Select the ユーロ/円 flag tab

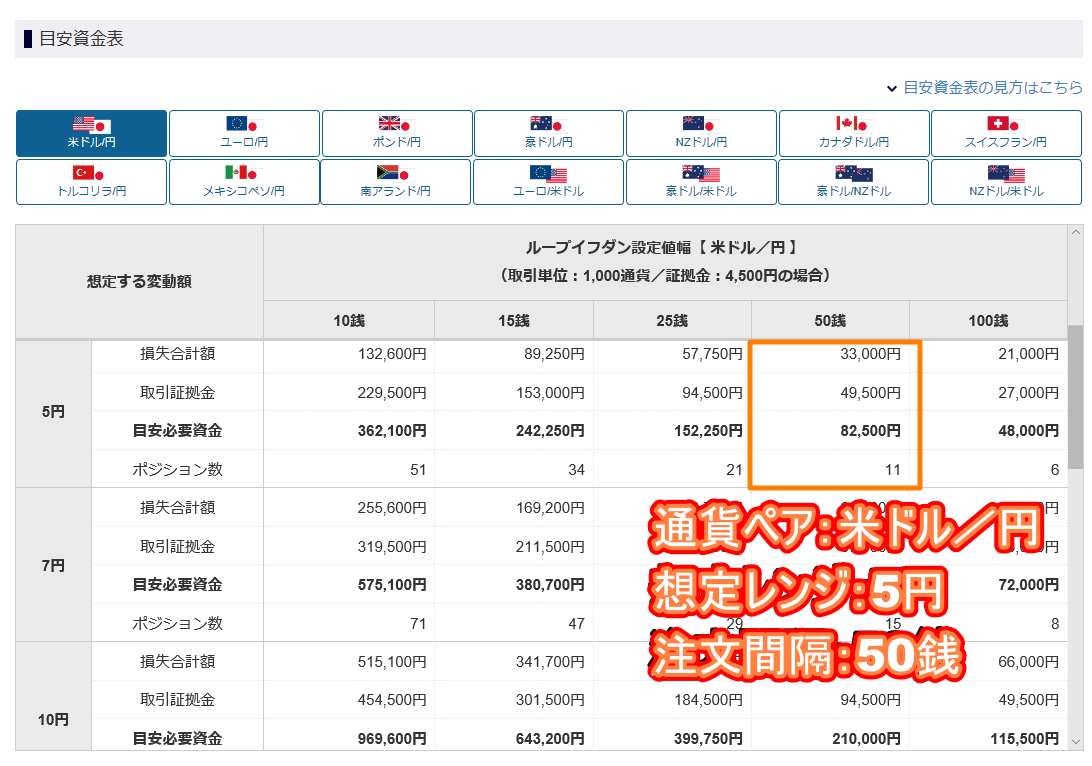(244, 133)
